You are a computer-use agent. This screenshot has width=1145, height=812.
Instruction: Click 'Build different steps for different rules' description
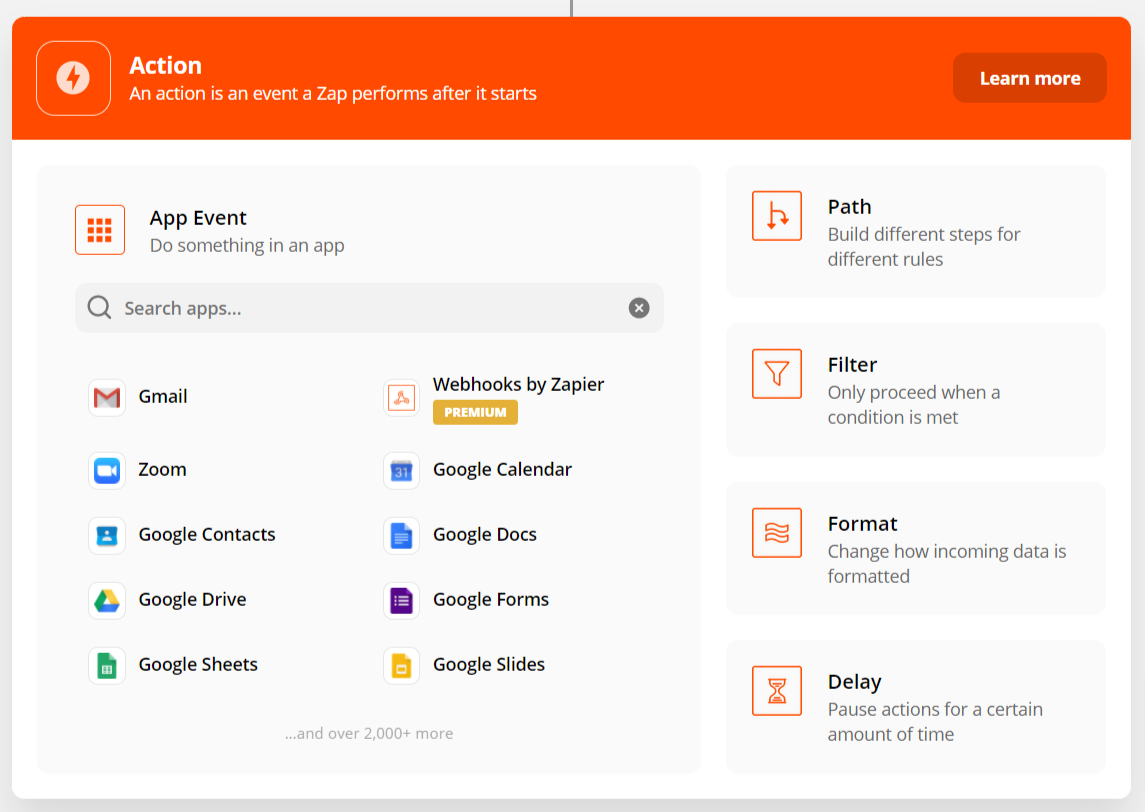click(x=924, y=247)
